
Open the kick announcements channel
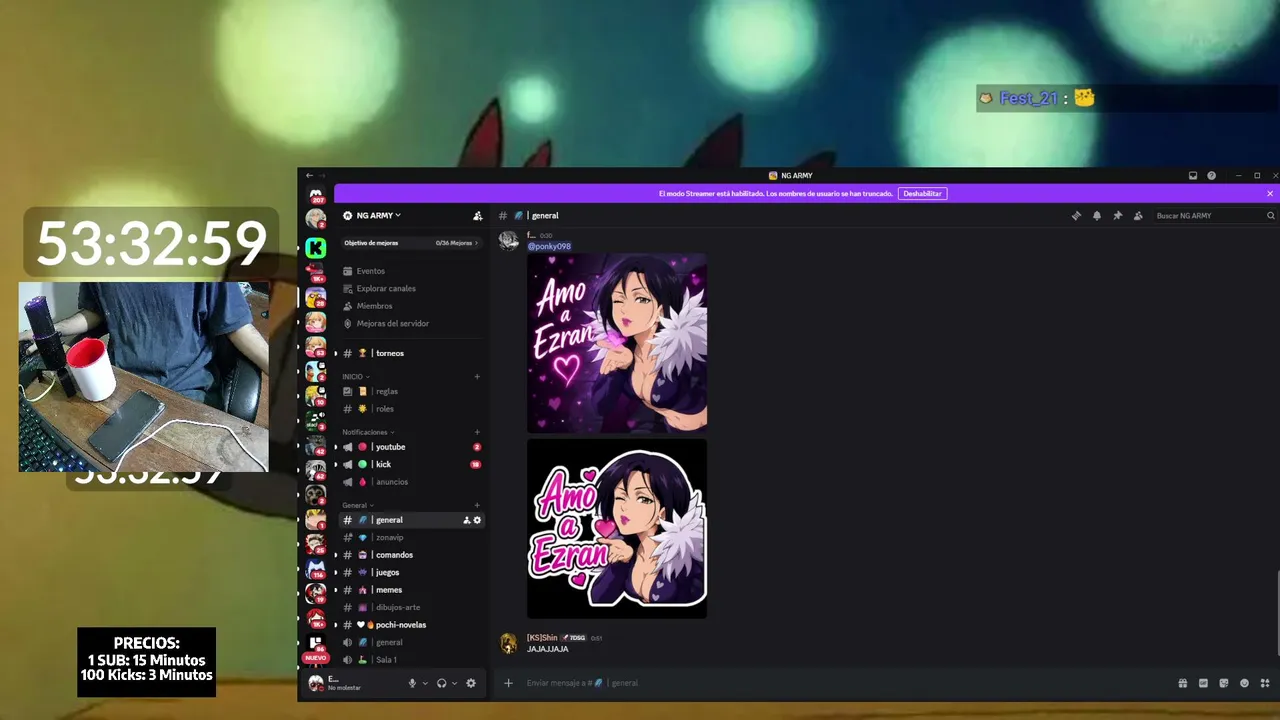[x=412, y=464]
